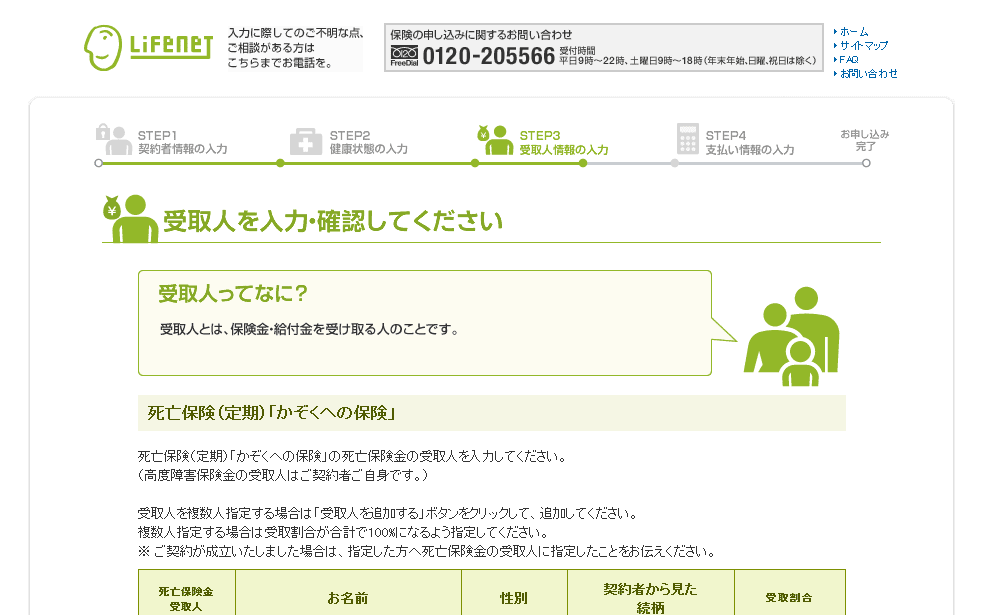The height and width of the screenshot is (615, 997).
Task: Click section header 死亡保険(定期)「かぞくへの保険」
Action: [272, 413]
